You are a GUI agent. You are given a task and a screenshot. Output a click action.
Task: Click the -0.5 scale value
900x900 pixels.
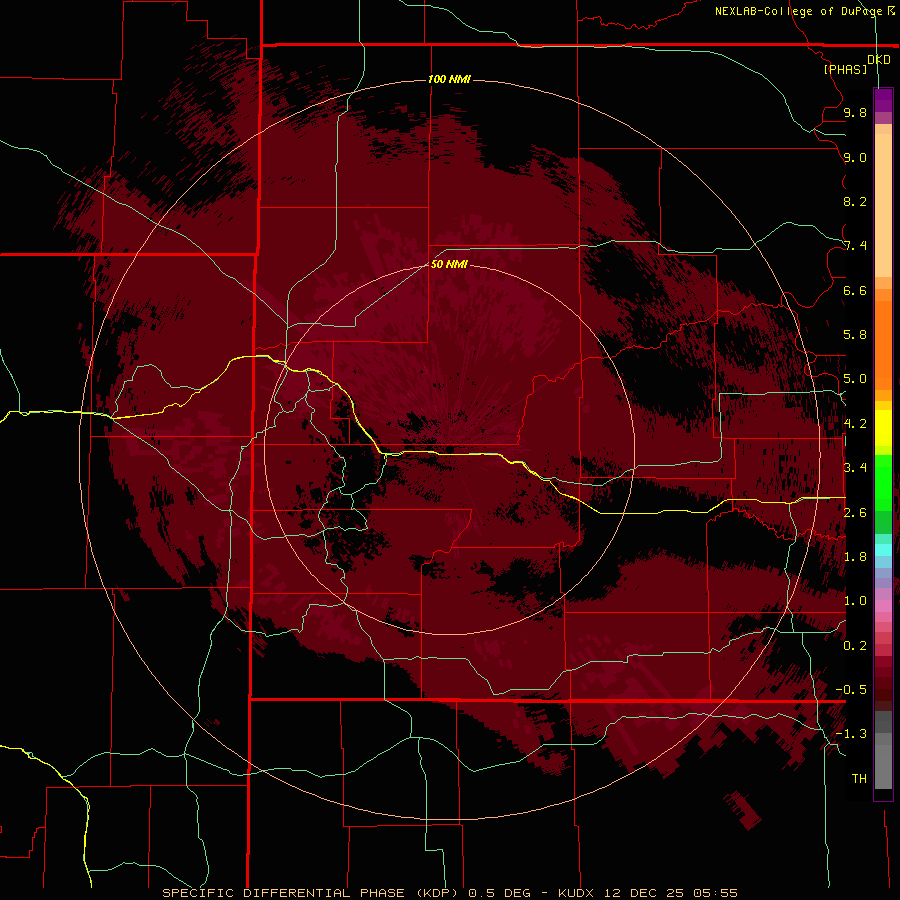851,689
